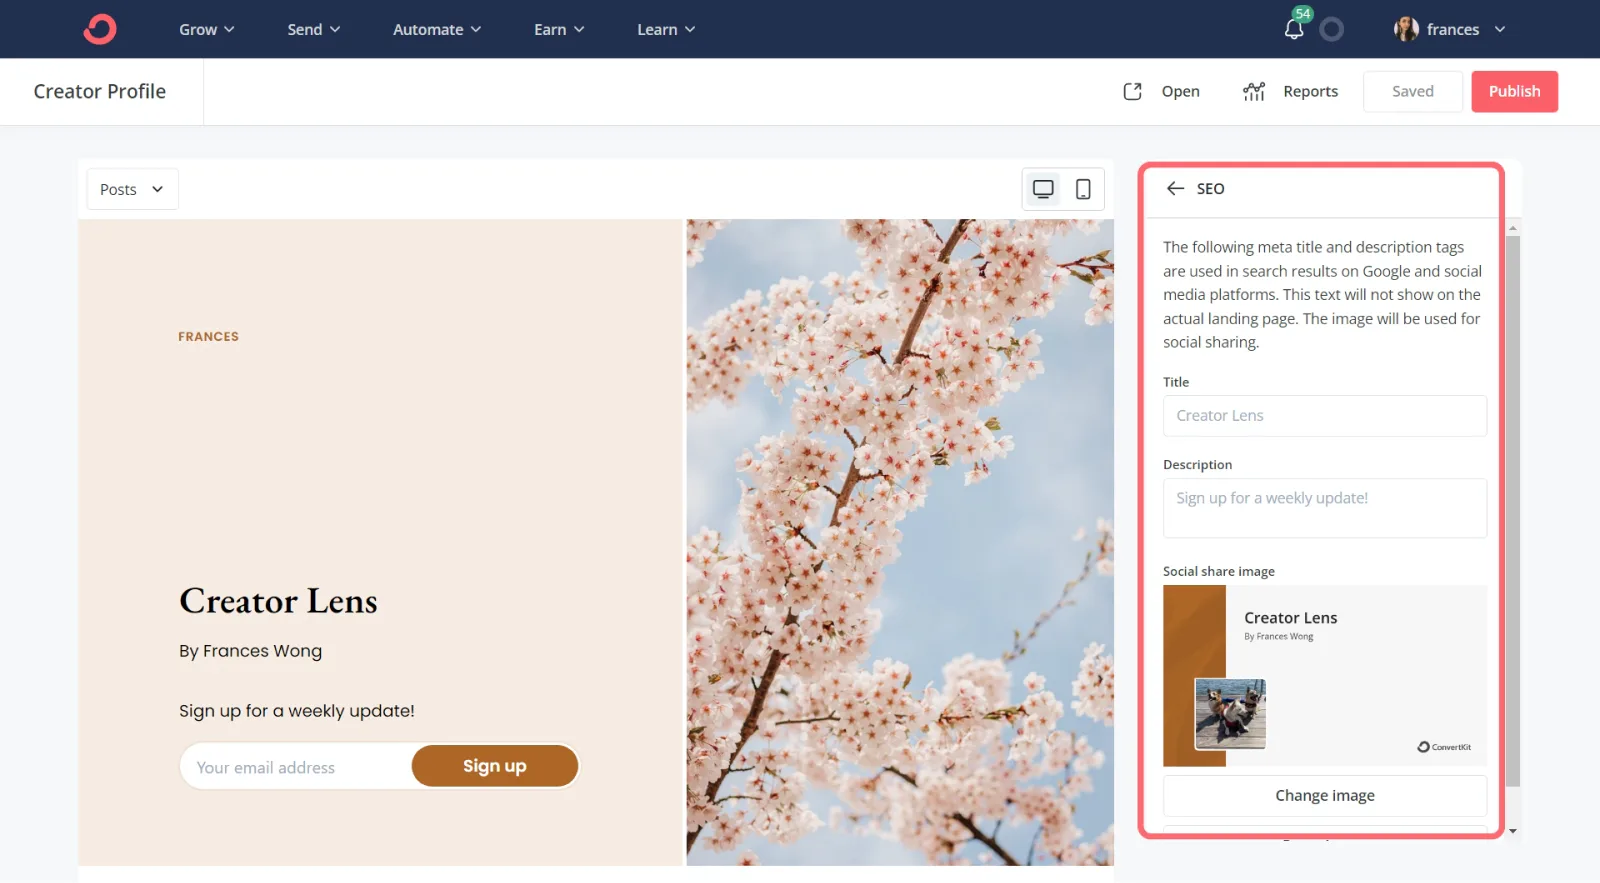
Task: Click the SEO Title input field
Action: pos(1324,416)
